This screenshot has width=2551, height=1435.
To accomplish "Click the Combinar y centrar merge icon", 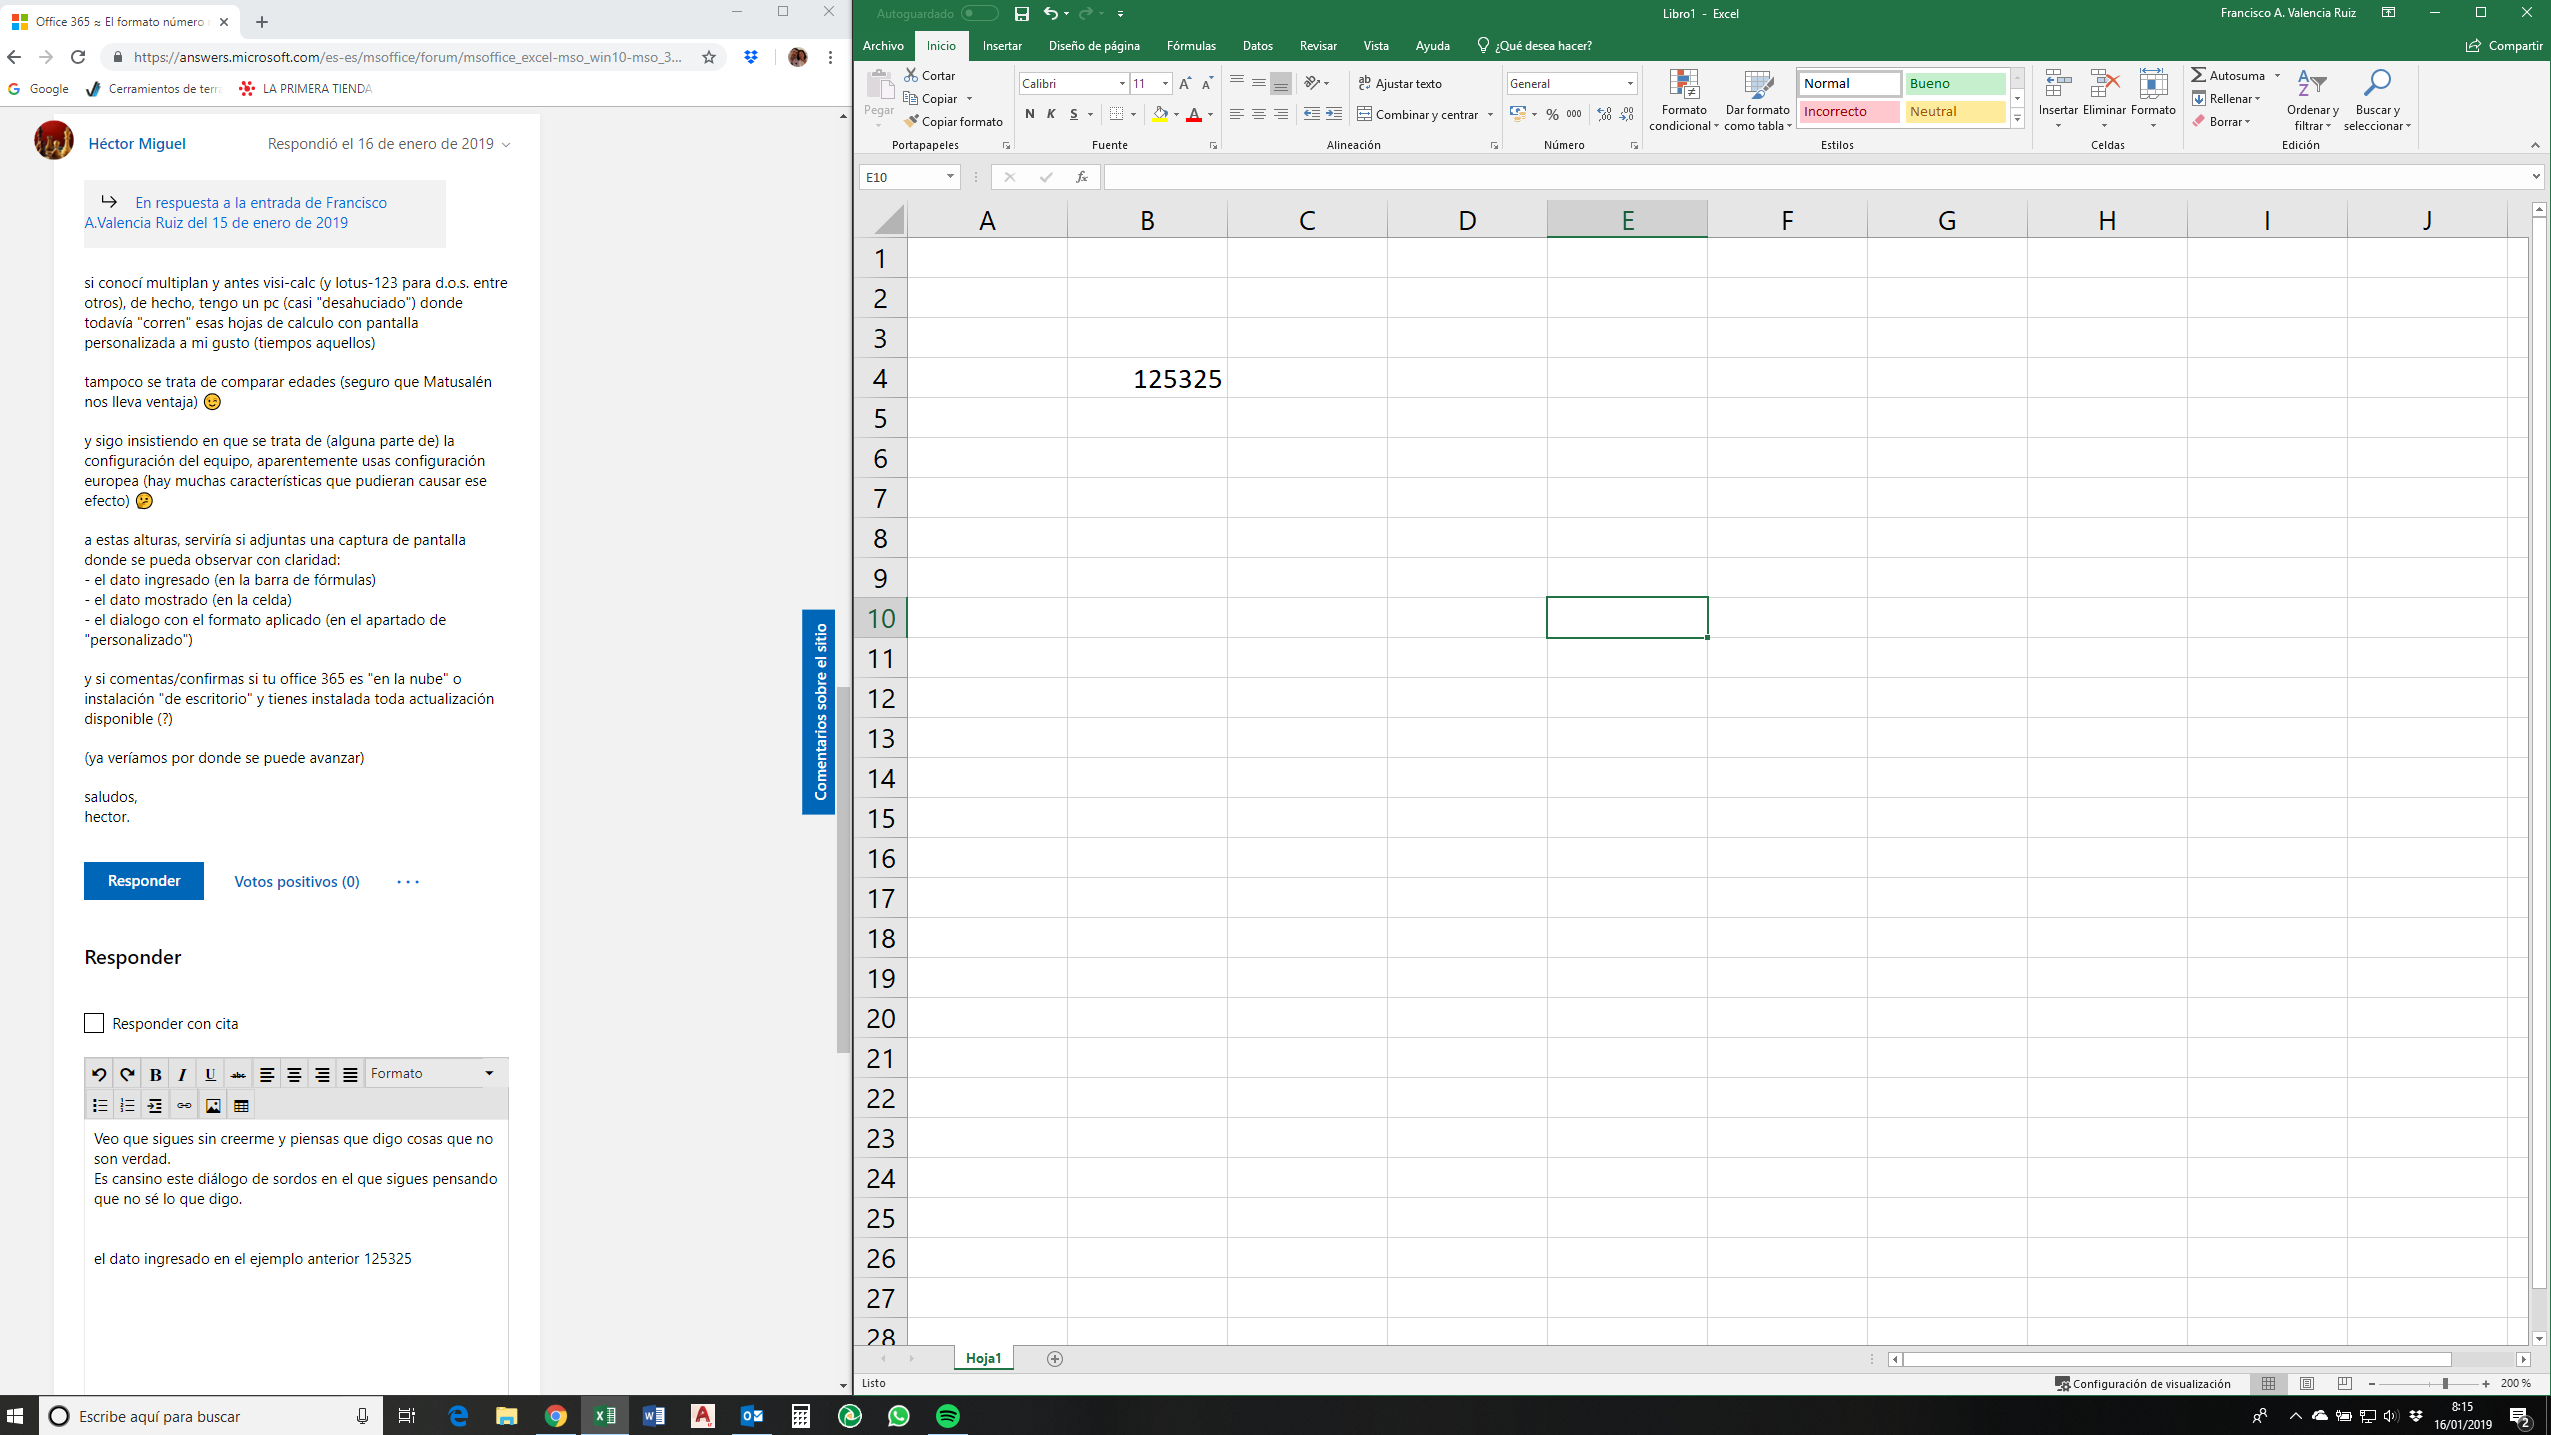I will tap(1364, 114).
